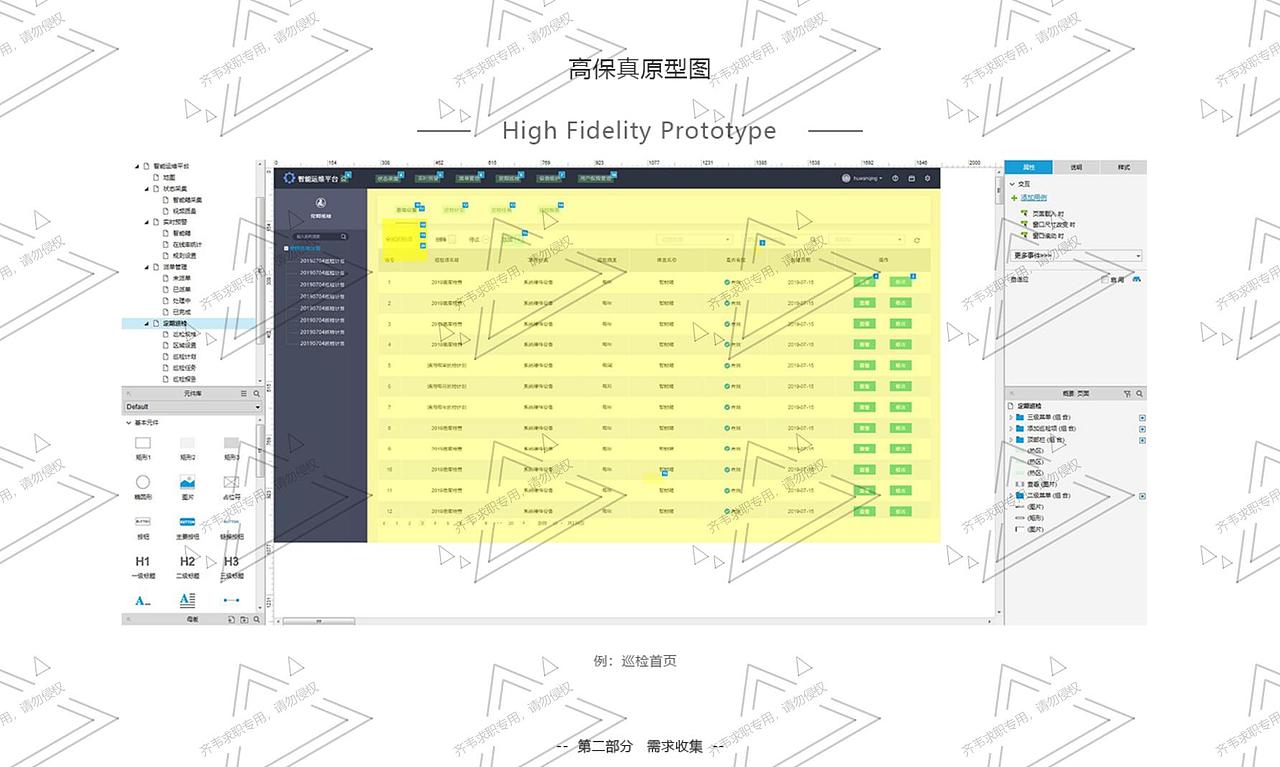This screenshot has width=1280, height=767.
Task: Select the paragraph text widget below H2
Action: coord(187,600)
